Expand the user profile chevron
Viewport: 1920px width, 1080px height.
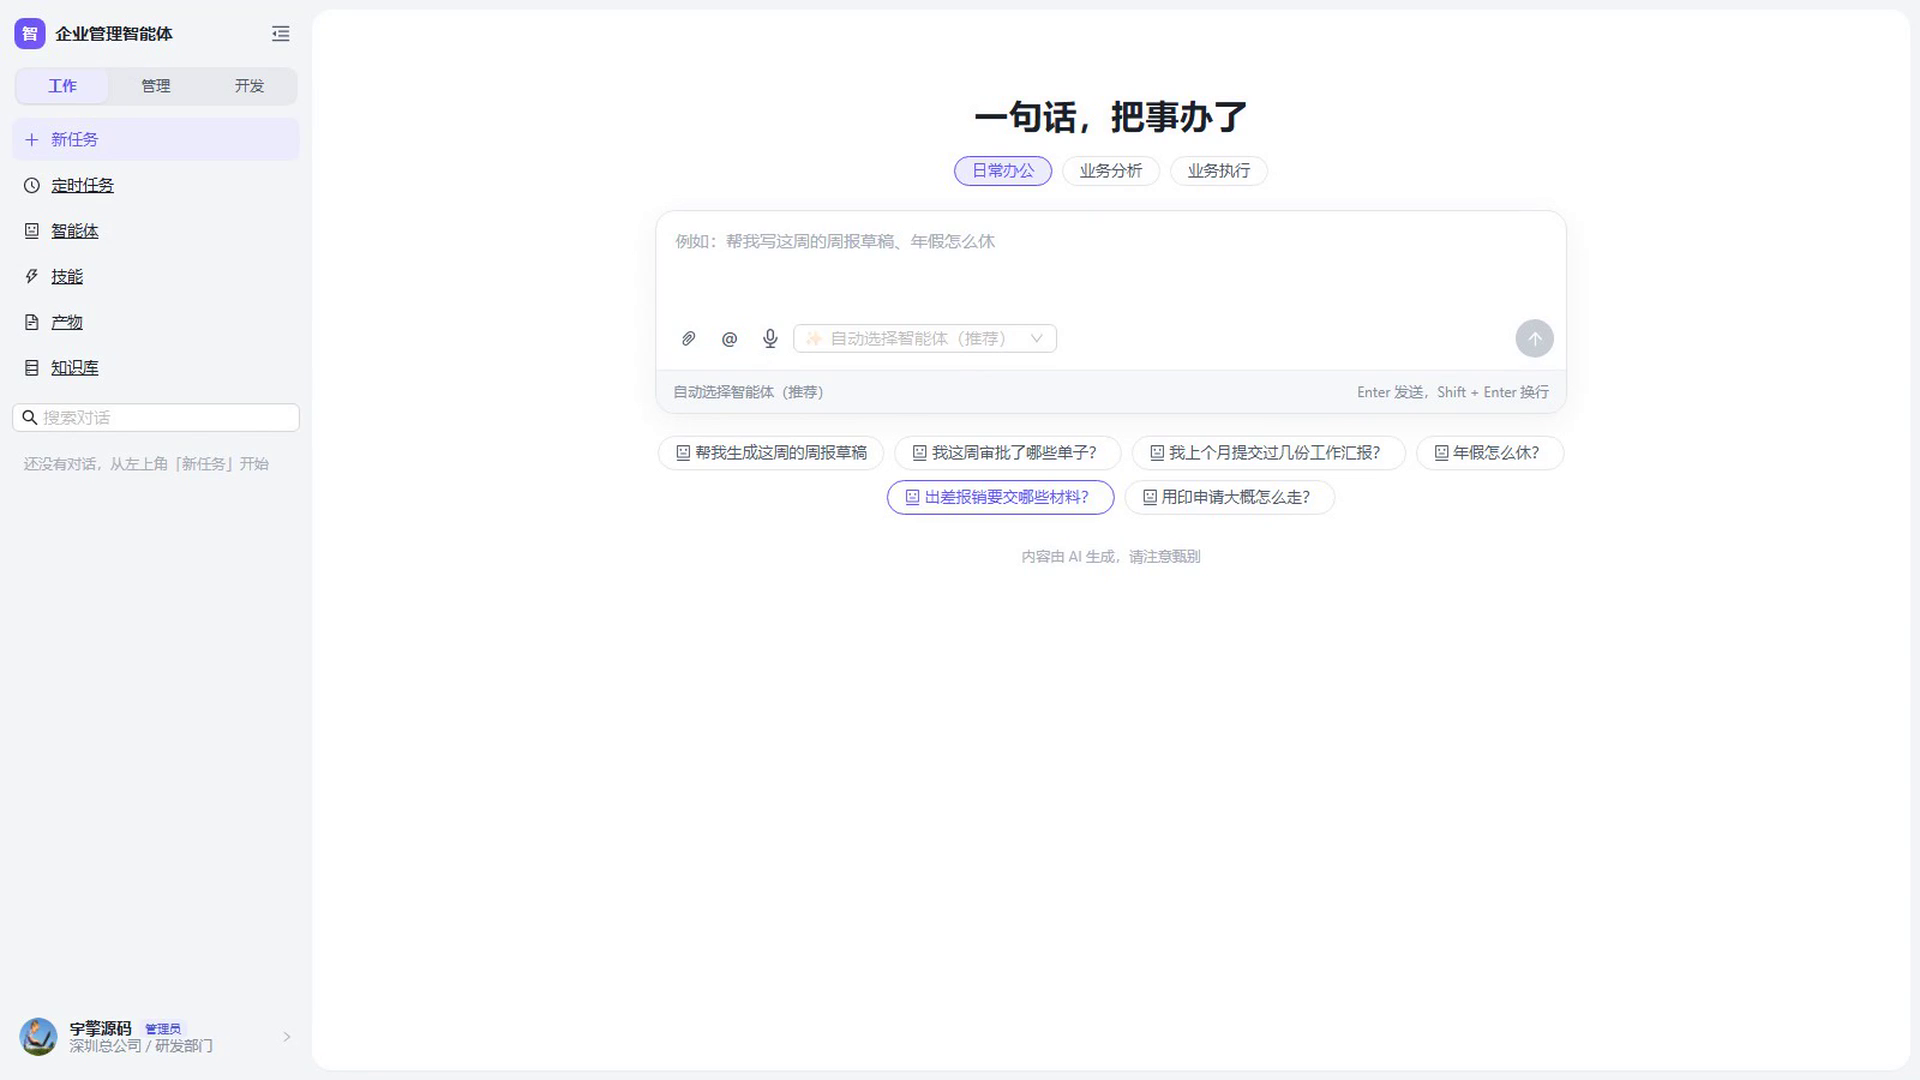287,1037
